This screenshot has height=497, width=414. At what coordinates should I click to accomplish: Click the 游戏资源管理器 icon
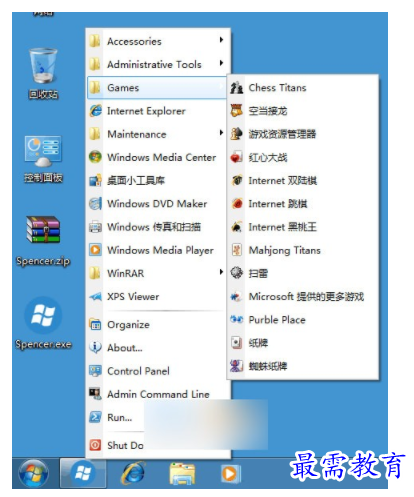(x=237, y=134)
